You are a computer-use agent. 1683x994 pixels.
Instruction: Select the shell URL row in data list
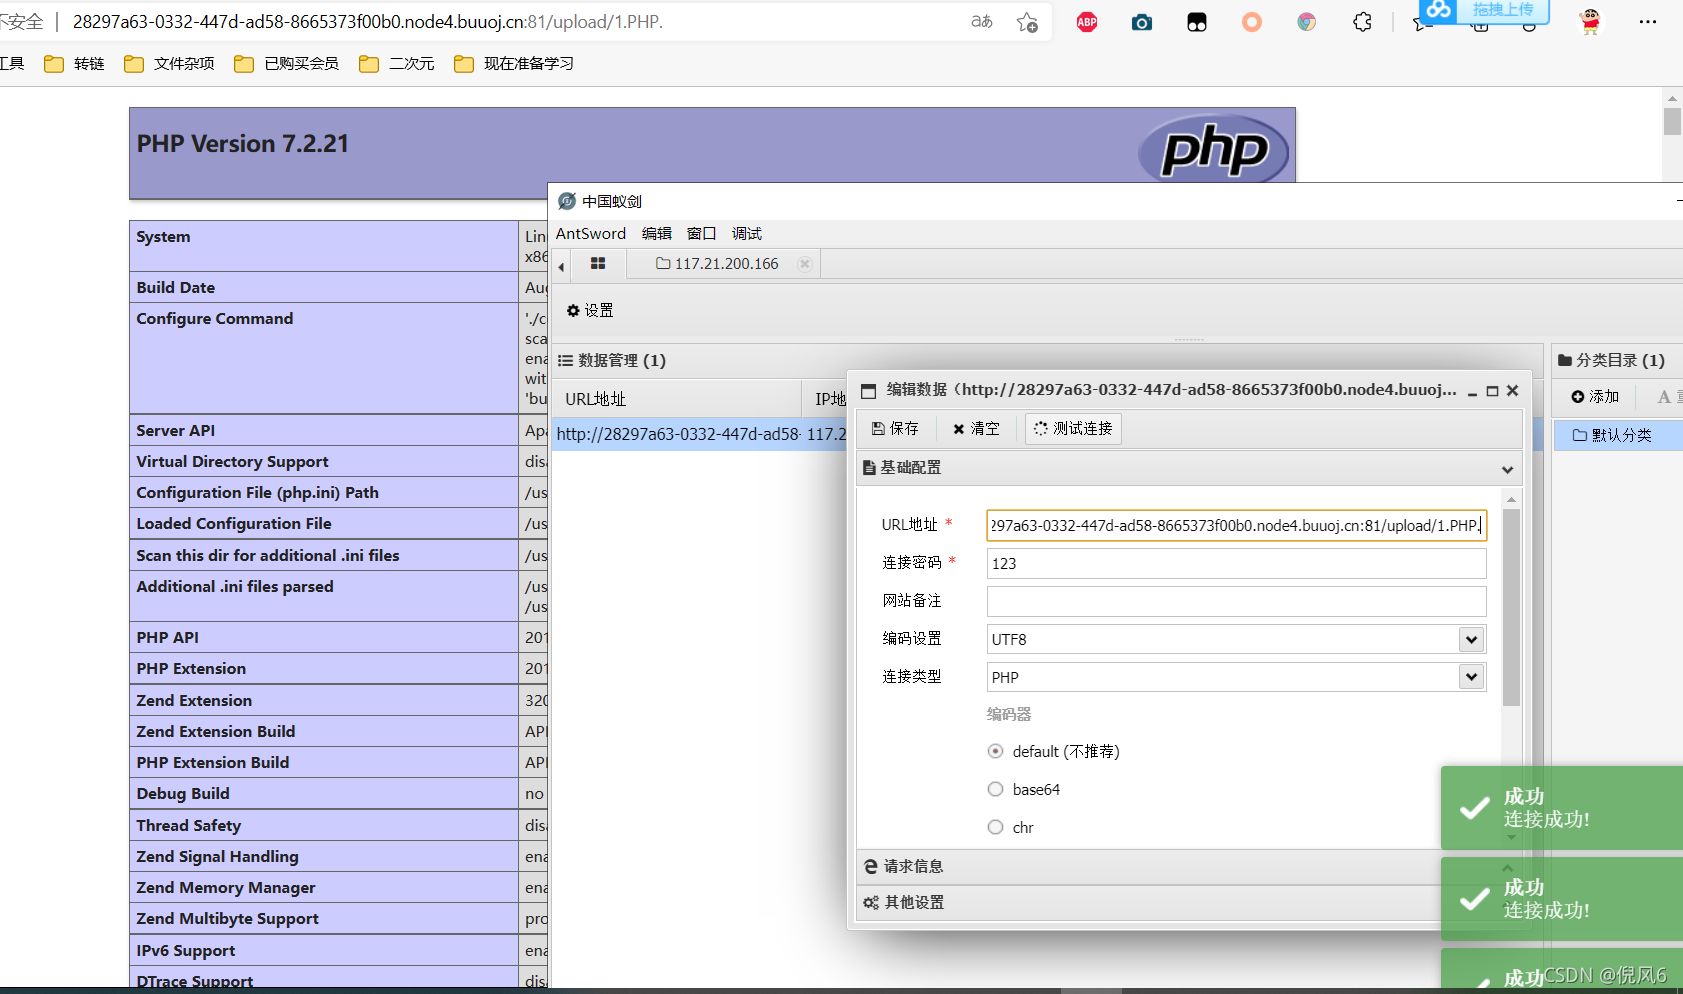[x=700, y=434]
